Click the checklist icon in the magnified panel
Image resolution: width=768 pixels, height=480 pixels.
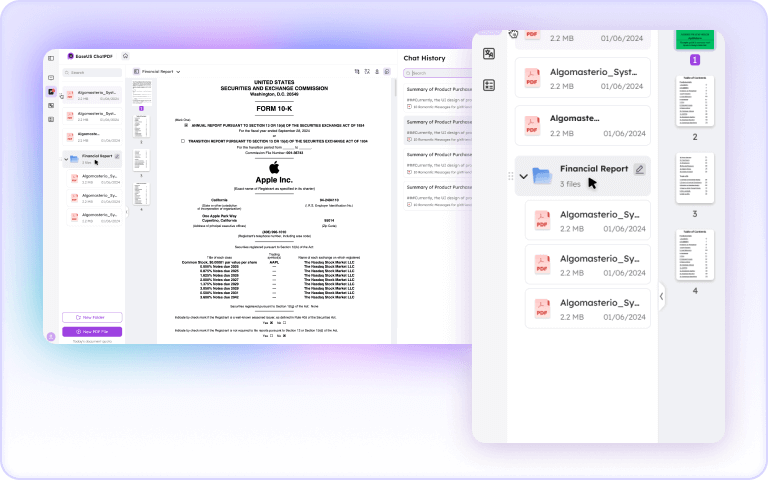click(x=489, y=85)
